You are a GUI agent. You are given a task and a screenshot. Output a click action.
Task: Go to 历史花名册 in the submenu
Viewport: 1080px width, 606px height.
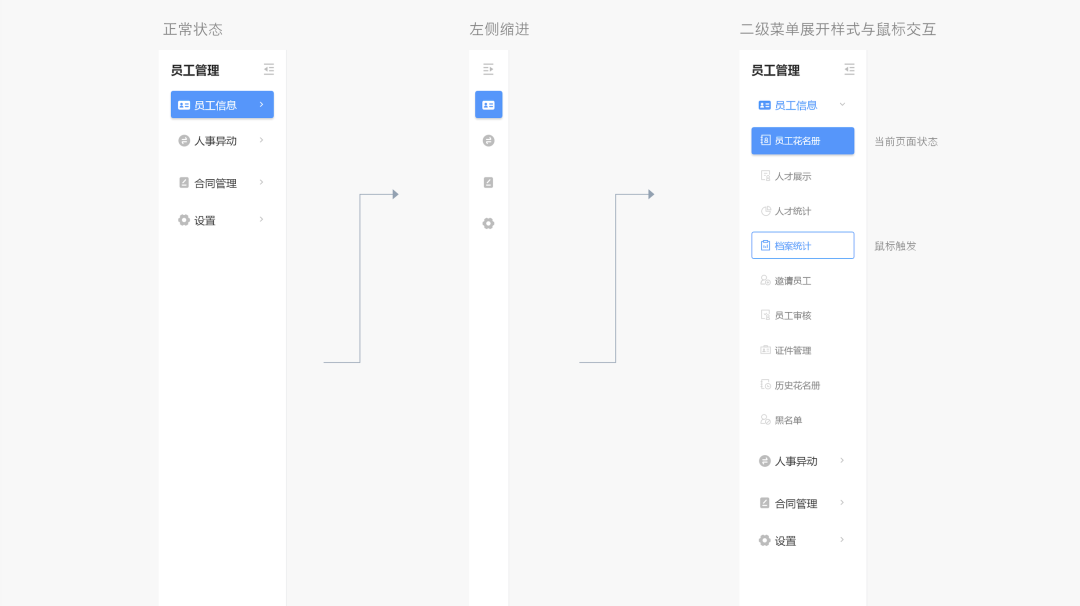pyautogui.click(x=796, y=385)
